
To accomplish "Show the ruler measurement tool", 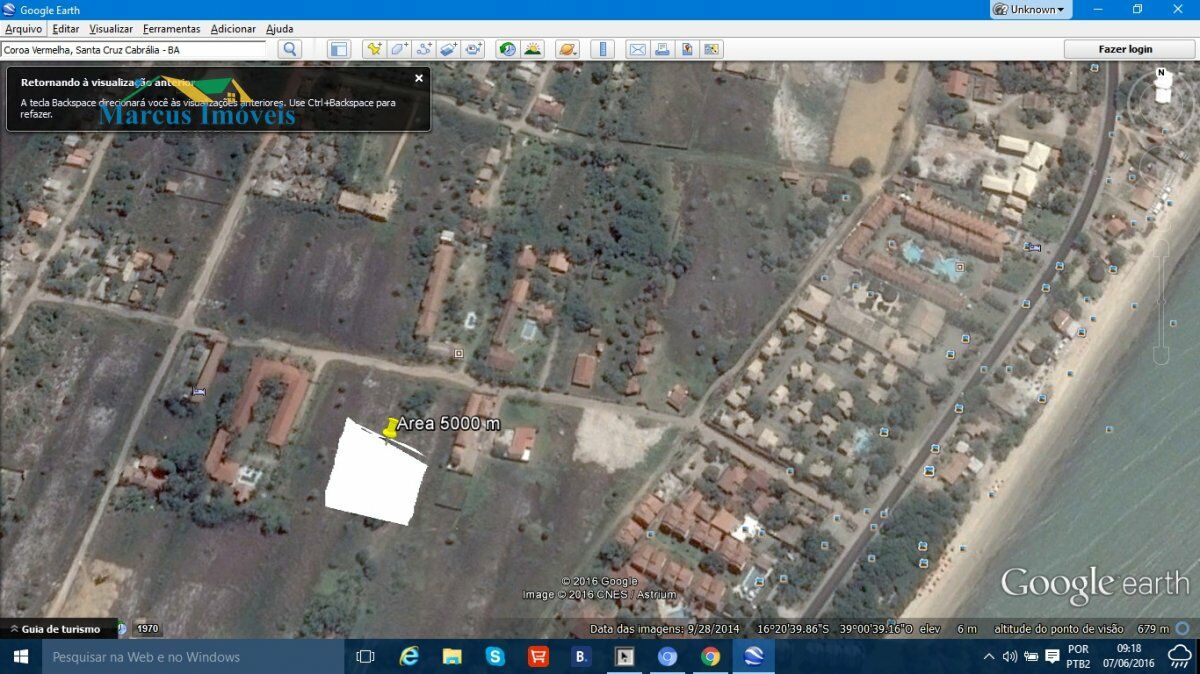I will tap(602, 49).
